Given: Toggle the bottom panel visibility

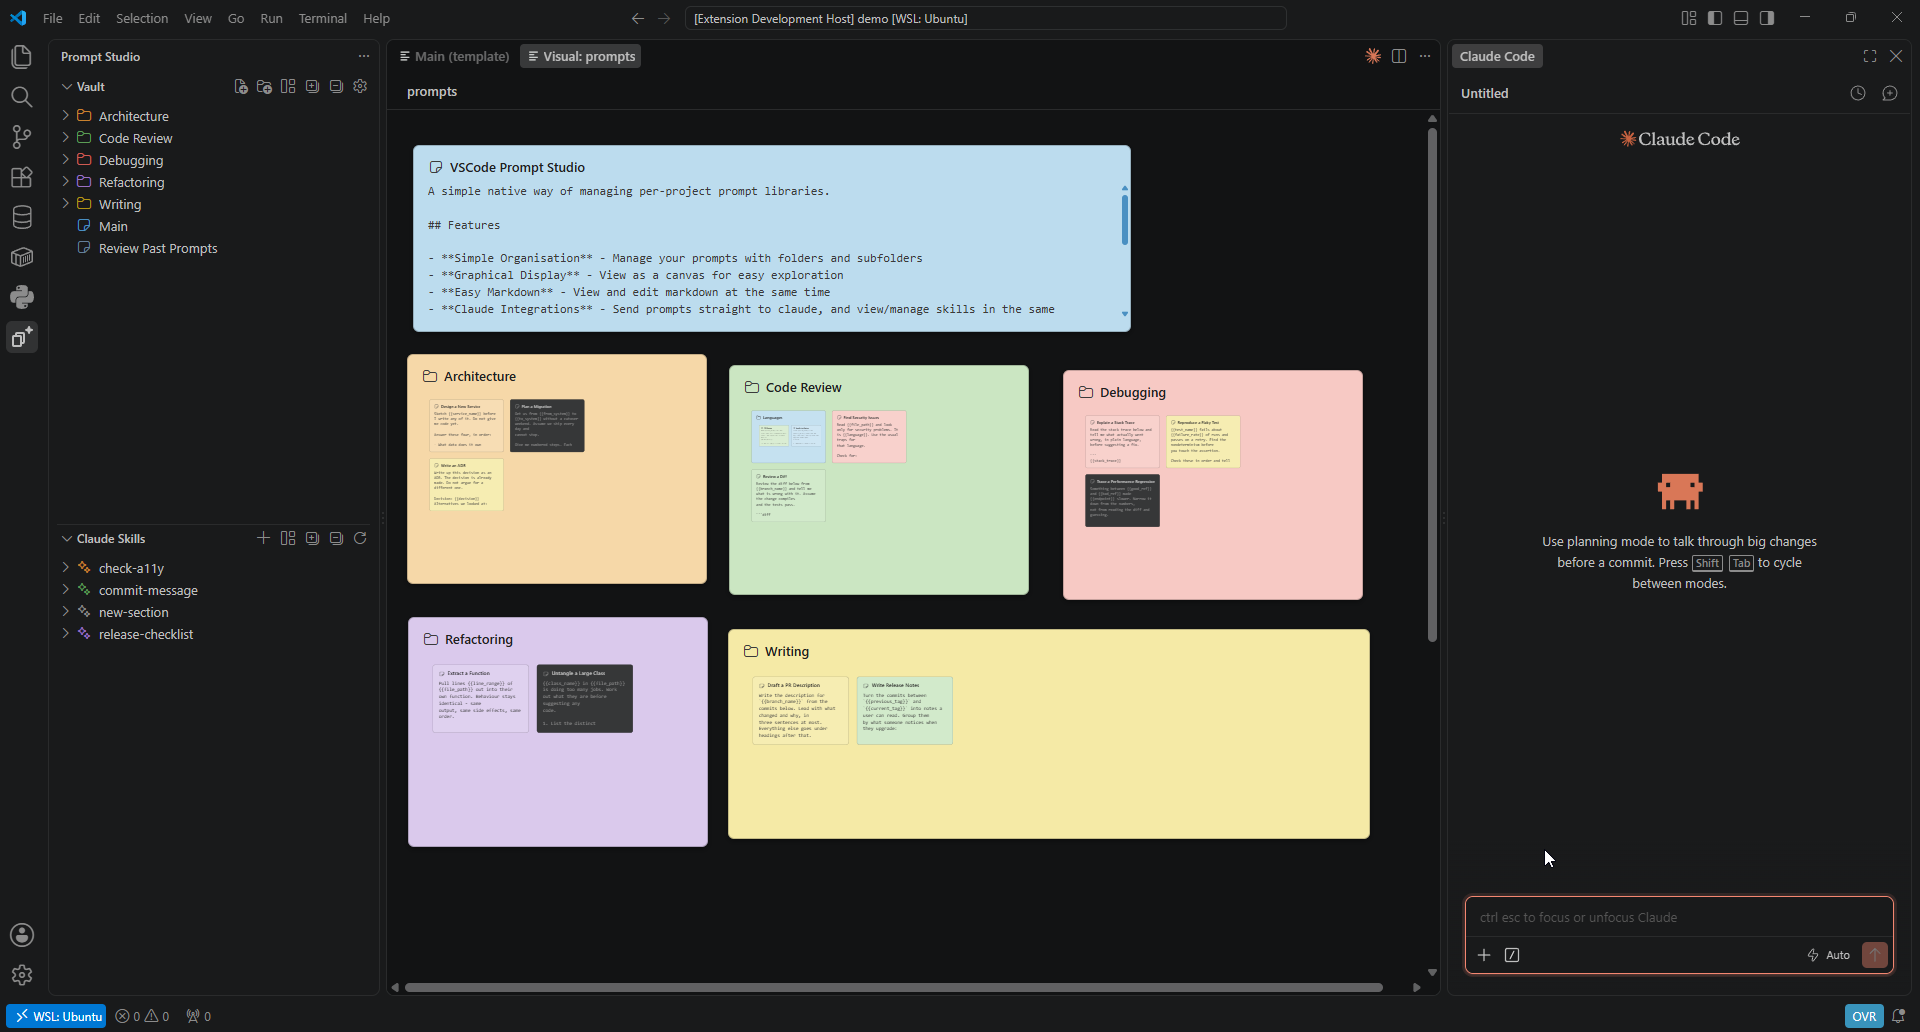Looking at the screenshot, I should (1741, 18).
